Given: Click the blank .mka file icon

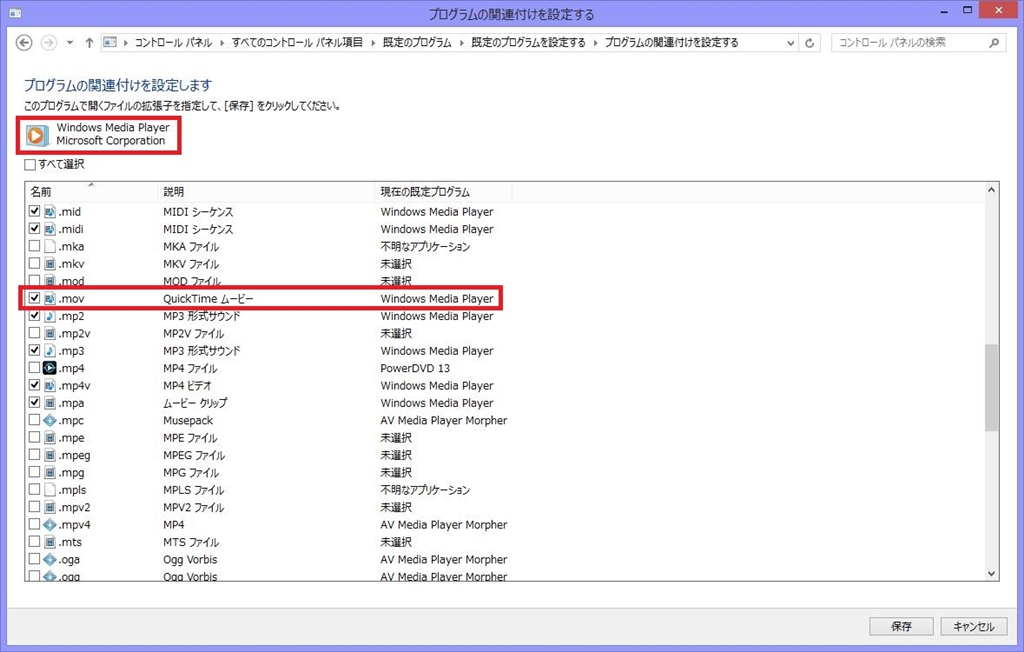Looking at the screenshot, I should point(50,246).
